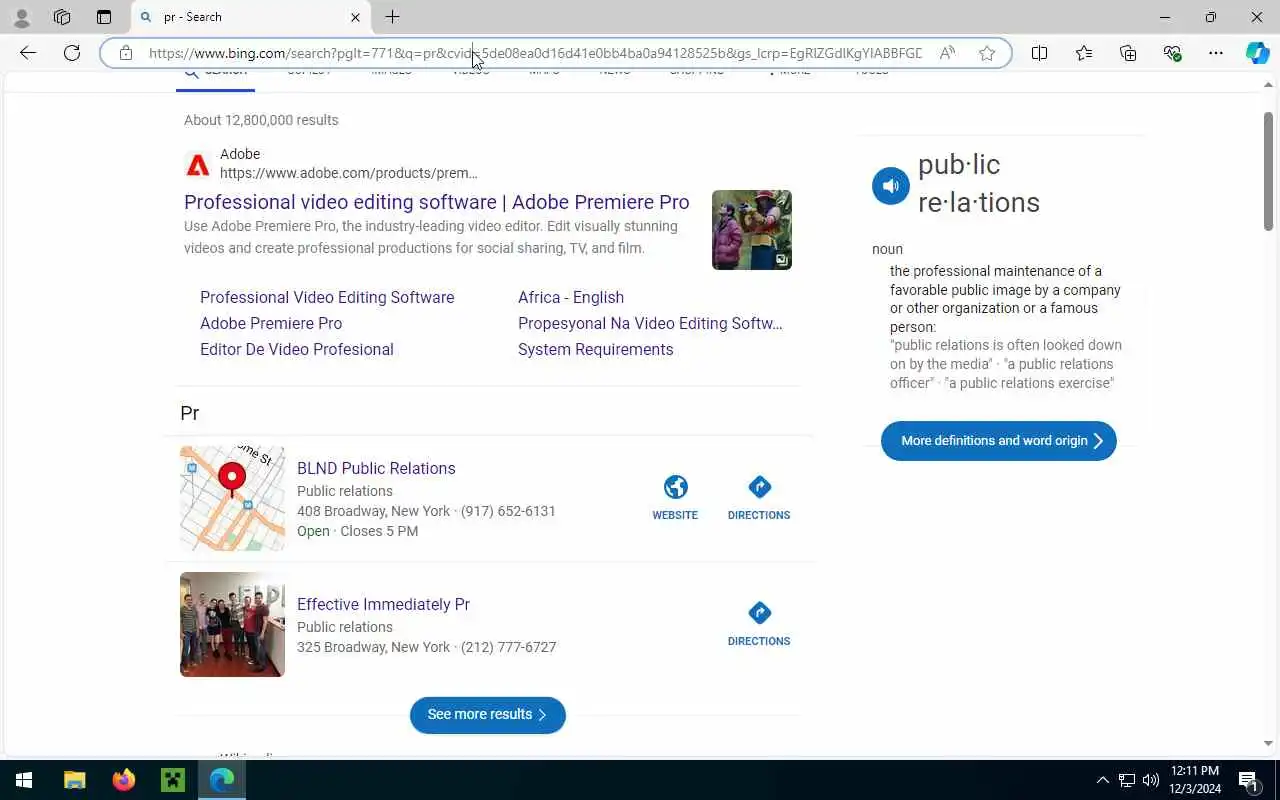Click the BLND address '408 Broadway, New York'
This screenshot has width=1280, height=800.
[x=373, y=511]
